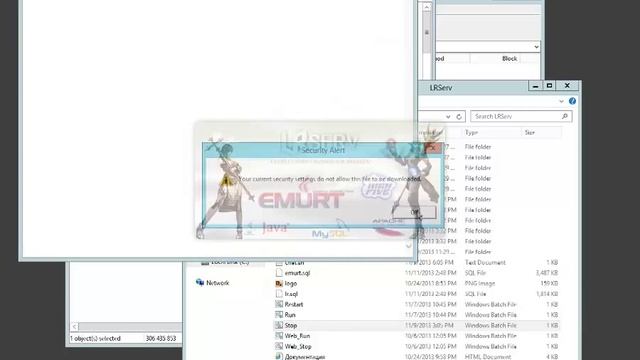Image resolution: width=640 pixels, height=360 pixels.
Task: Click the 3,487 KB size cell
Action: 547,273
